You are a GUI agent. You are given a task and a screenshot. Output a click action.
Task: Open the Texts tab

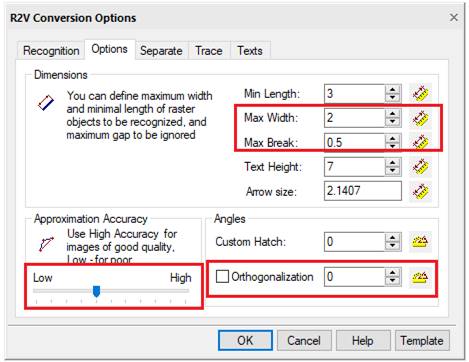click(250, 51)
